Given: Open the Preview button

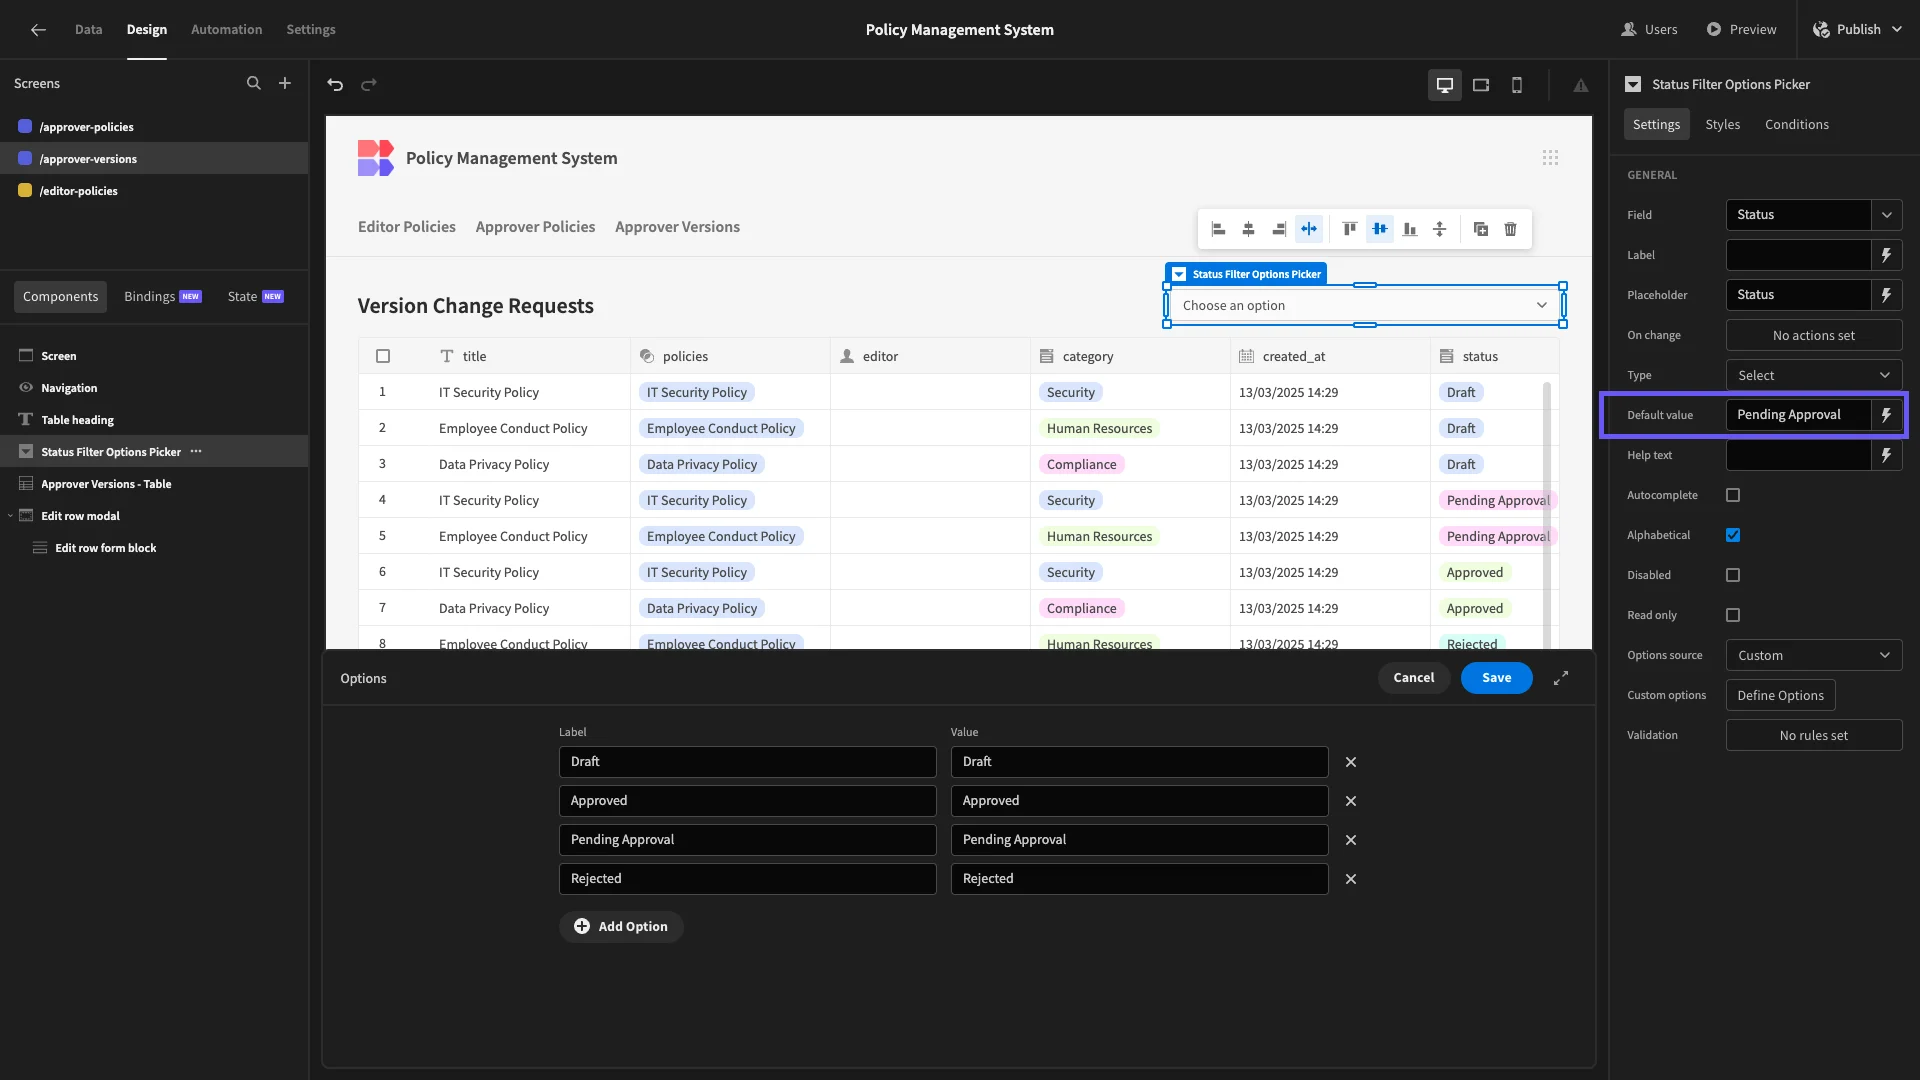Looking at the screenshot, I should click(1741, 30).
